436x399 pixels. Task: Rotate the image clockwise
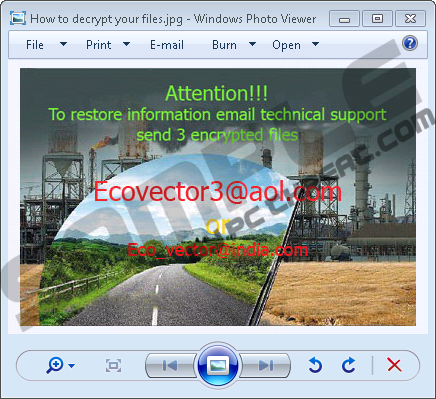(x=349, y=365)
